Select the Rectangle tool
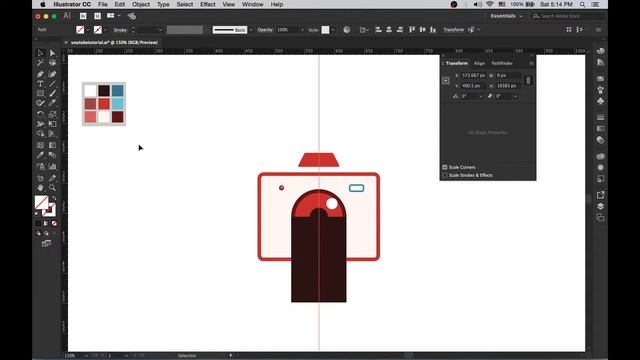The height and width of the screenshot is (360, 640). [40, 94]
